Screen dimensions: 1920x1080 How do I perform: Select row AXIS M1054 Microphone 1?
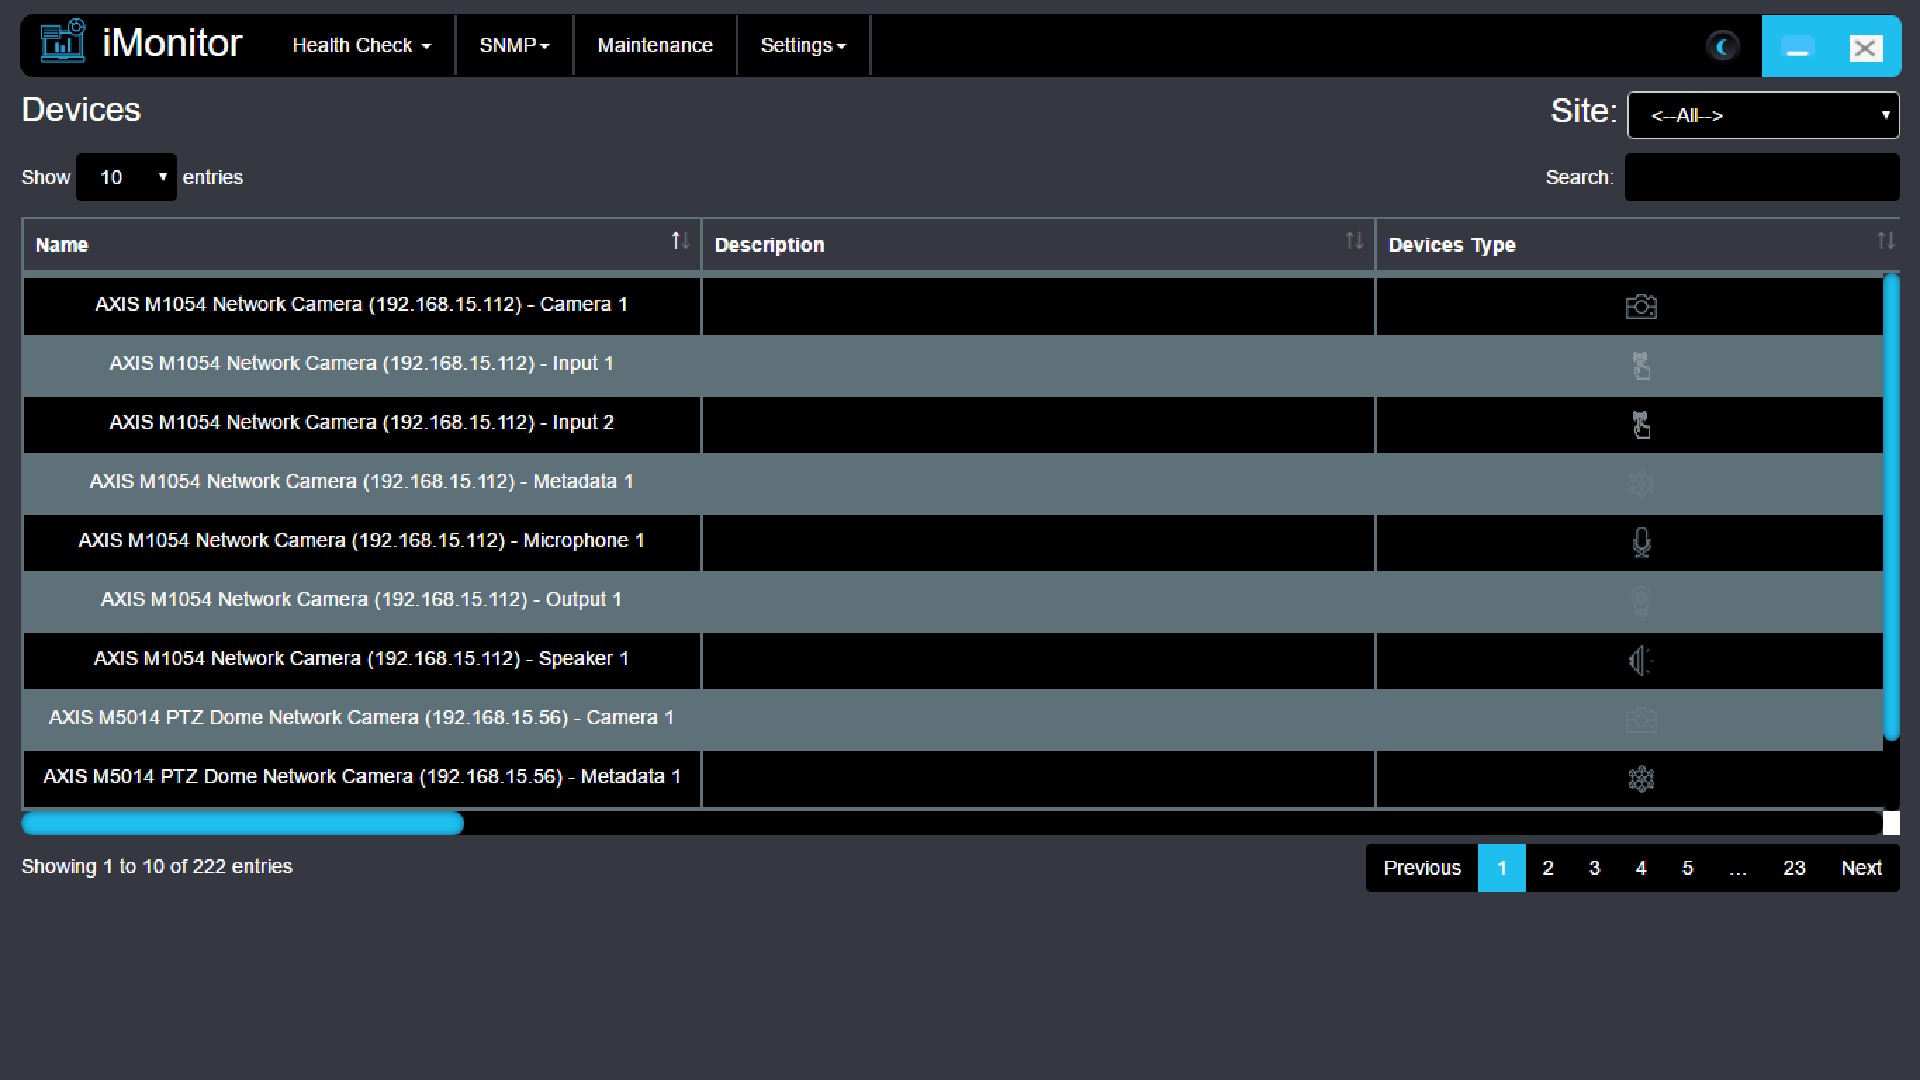pos(952,542)
